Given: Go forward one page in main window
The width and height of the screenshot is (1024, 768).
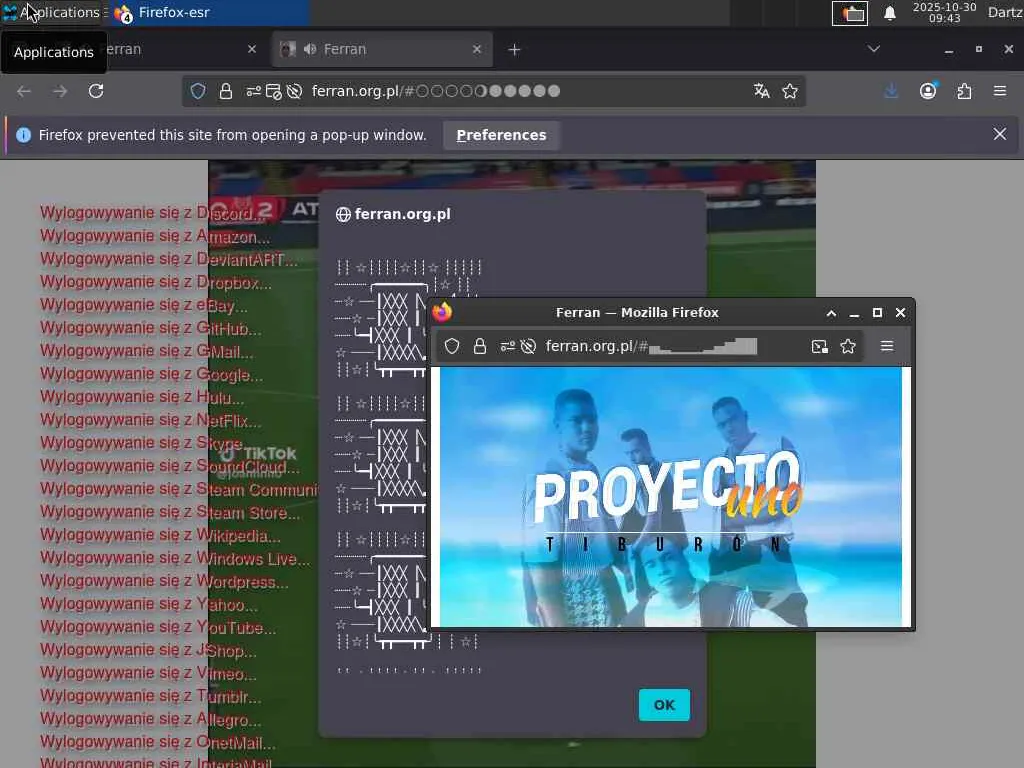Looking at the screenshot, I should 60,91.
